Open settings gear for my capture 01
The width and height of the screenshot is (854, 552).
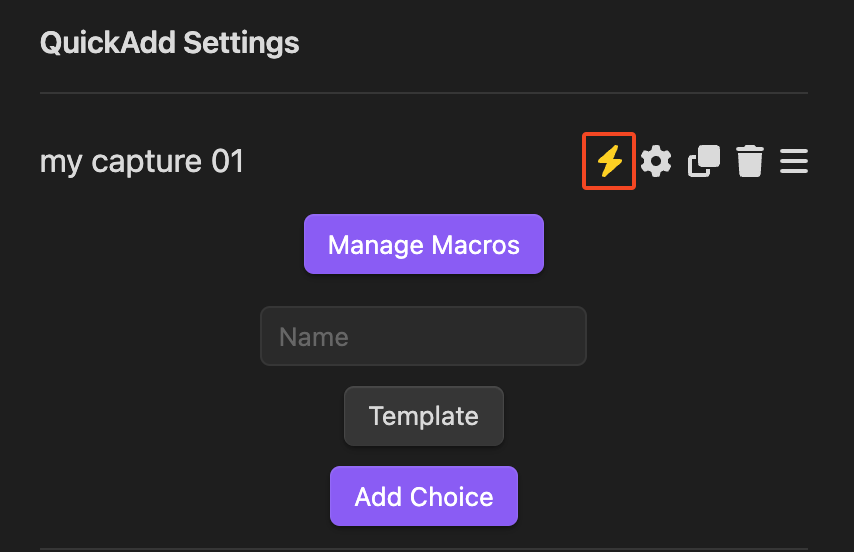[656, 161]
